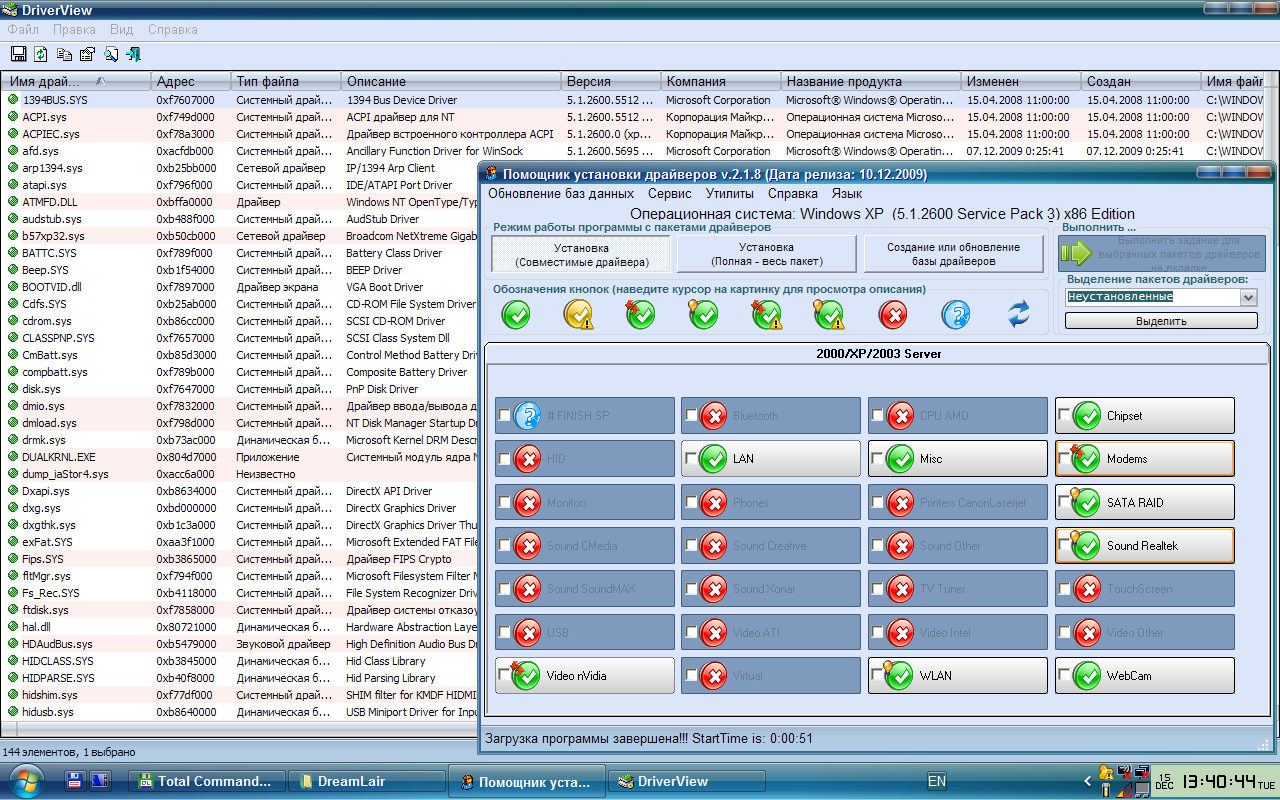Click the Refresh icon in DriverView toolbar
The height and width of the screenshot is (800, 1280).
tap(41, 54)
